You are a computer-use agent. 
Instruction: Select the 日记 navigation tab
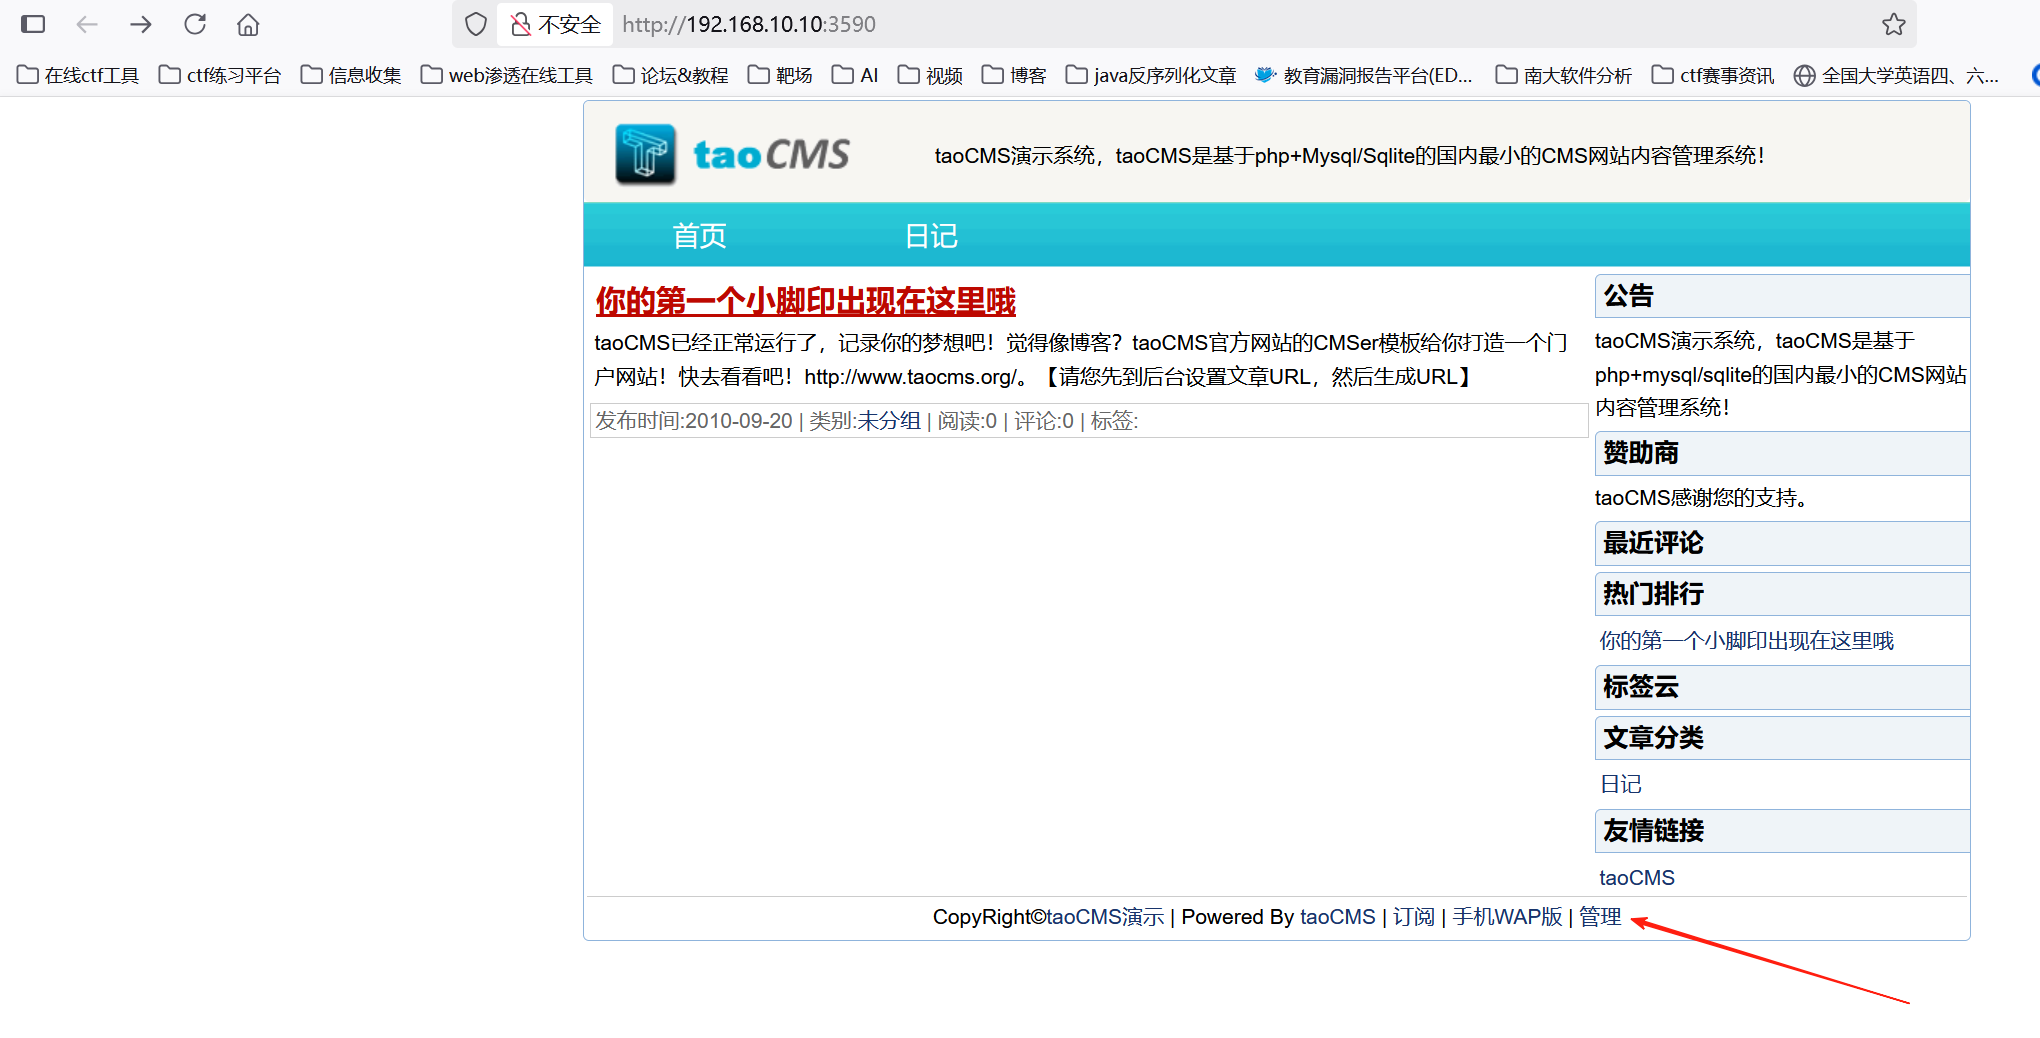(x=931, y=236)
